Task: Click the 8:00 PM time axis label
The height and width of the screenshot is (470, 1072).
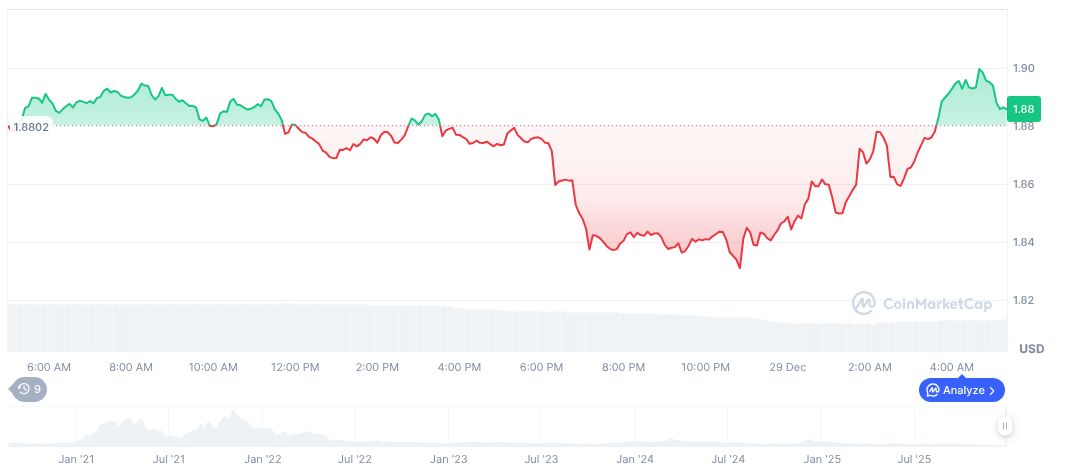Action: [x=623, y=367]
